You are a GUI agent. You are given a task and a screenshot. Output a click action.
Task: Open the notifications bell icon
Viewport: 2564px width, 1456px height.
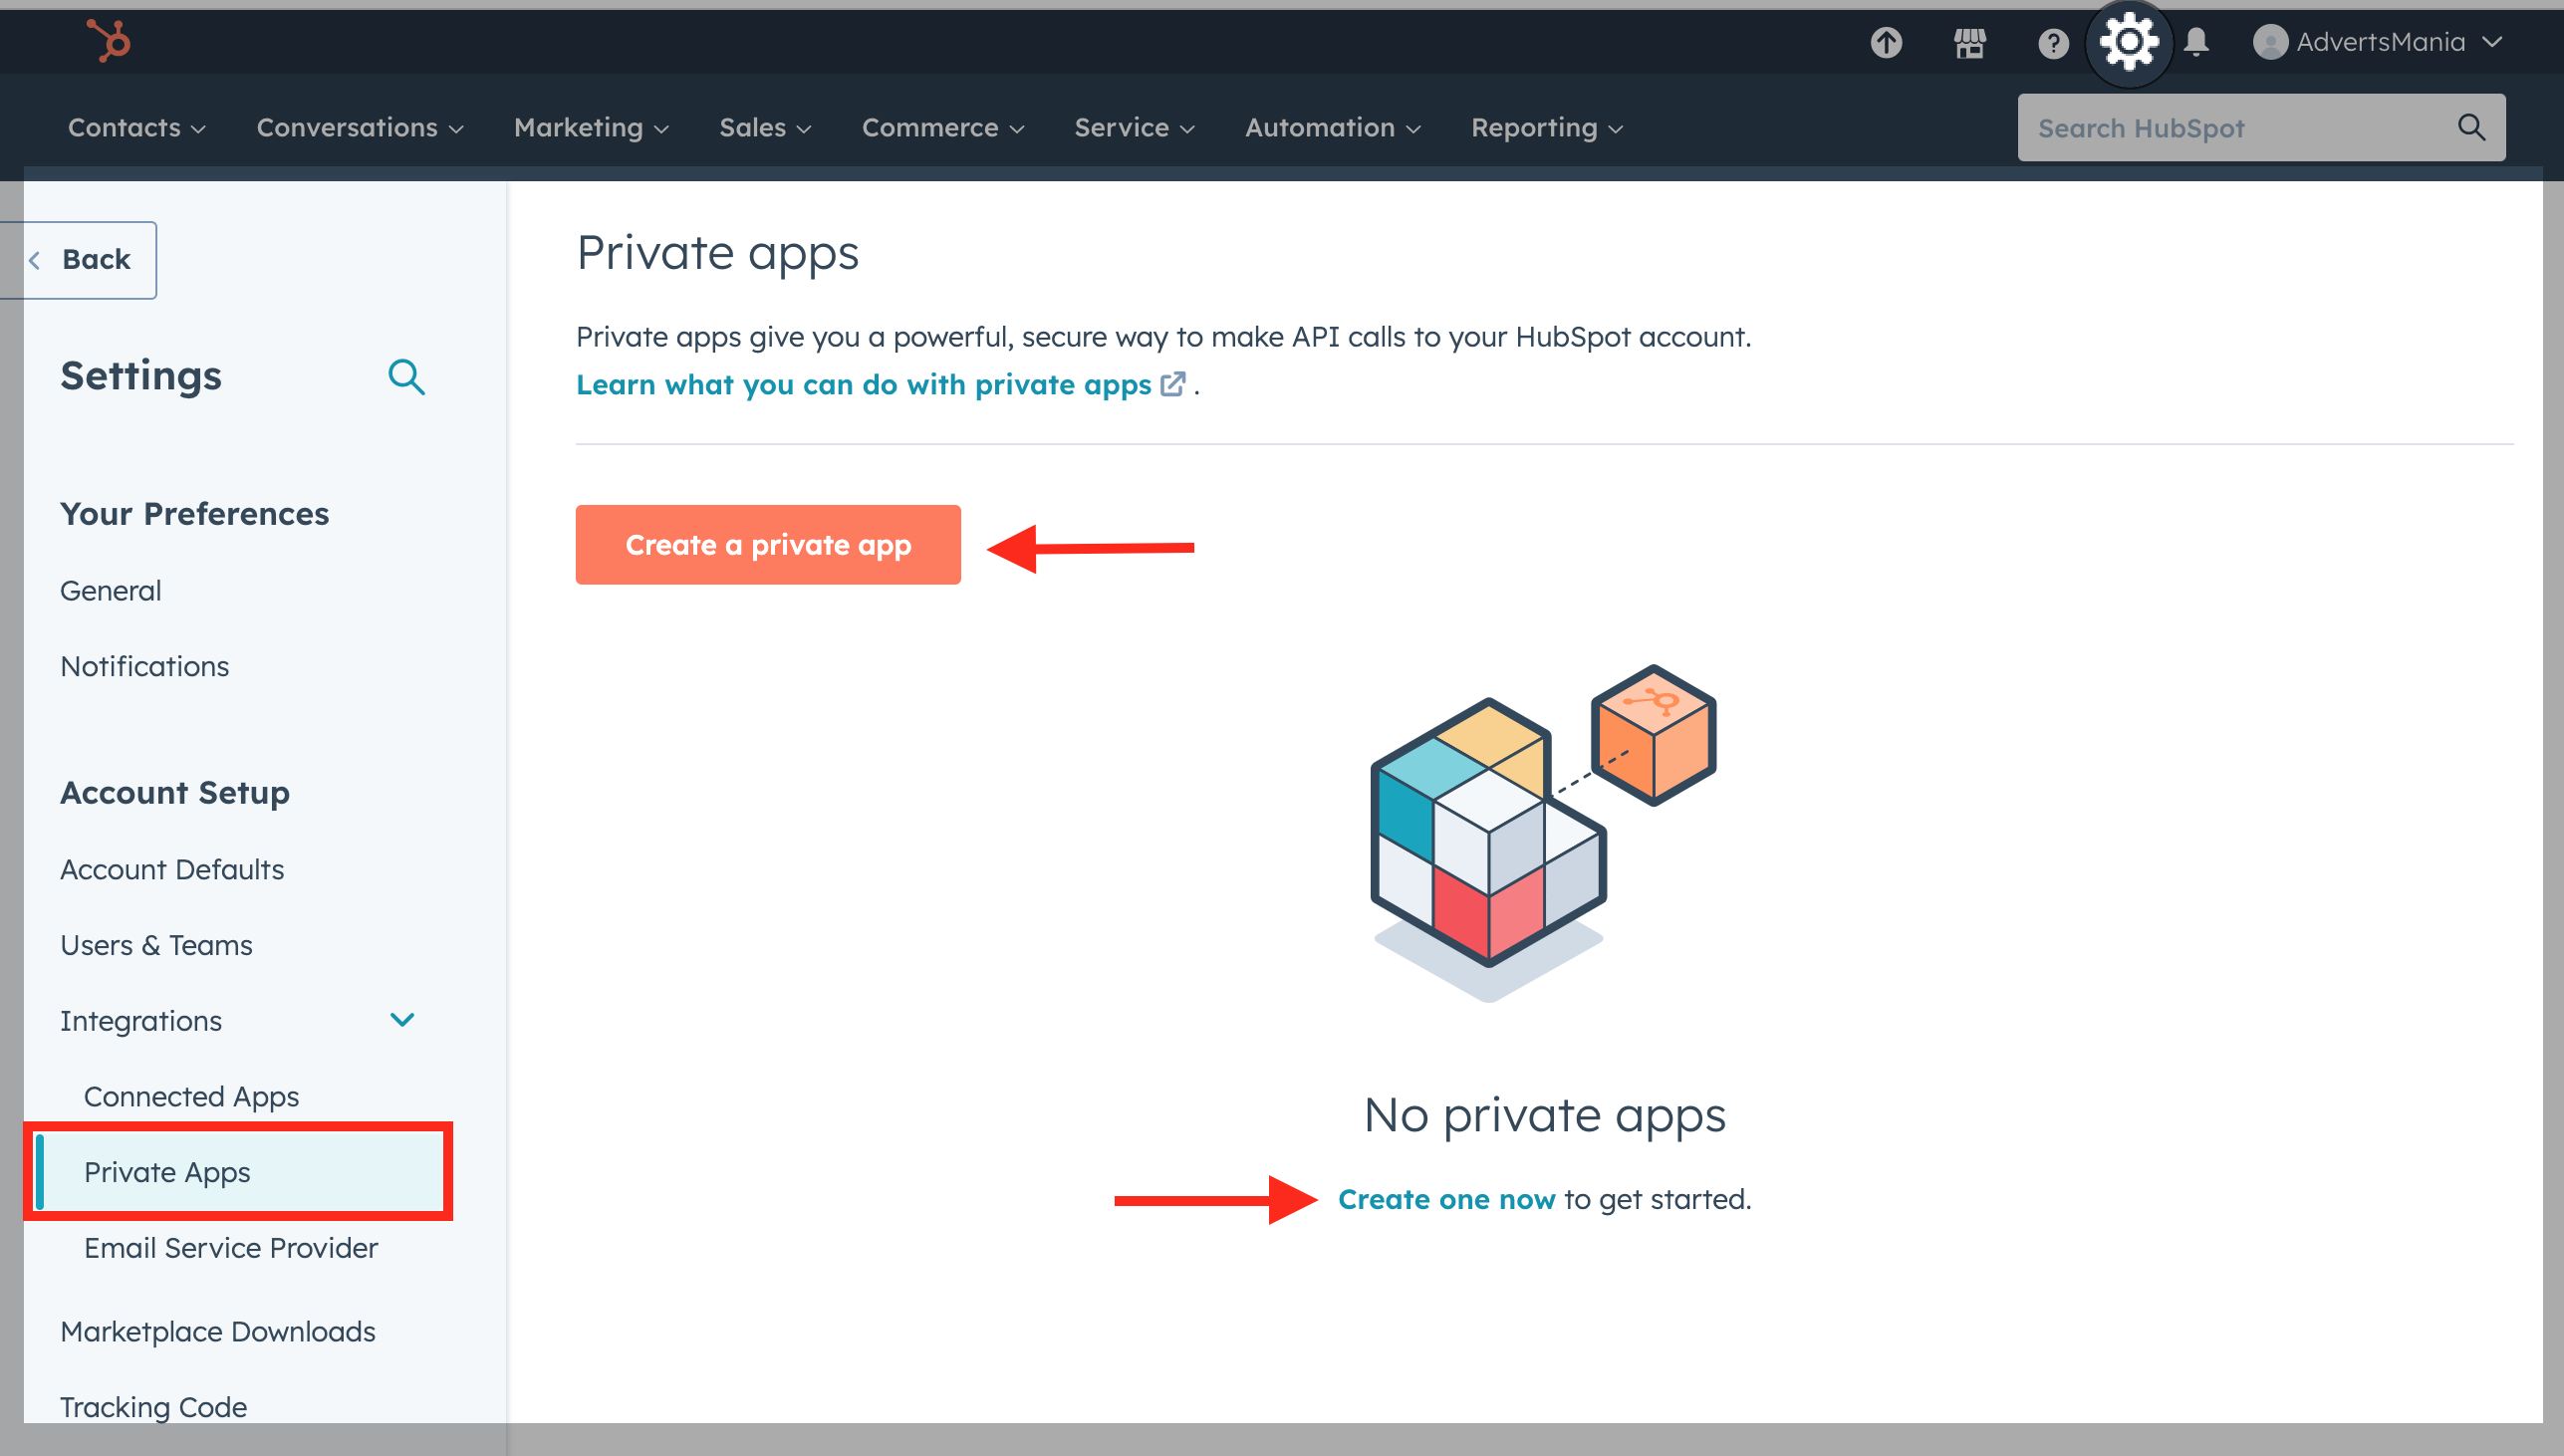[2196, 42]
